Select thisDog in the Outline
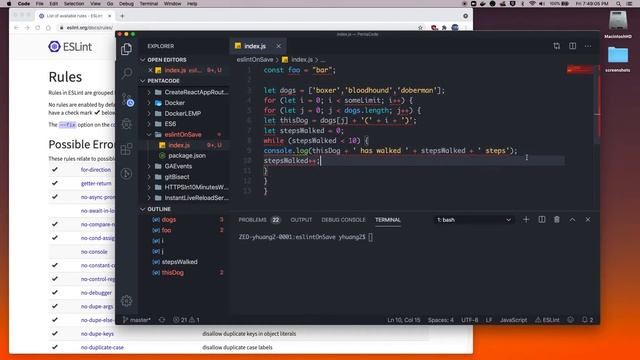640x360 pixels. (173, 273)
